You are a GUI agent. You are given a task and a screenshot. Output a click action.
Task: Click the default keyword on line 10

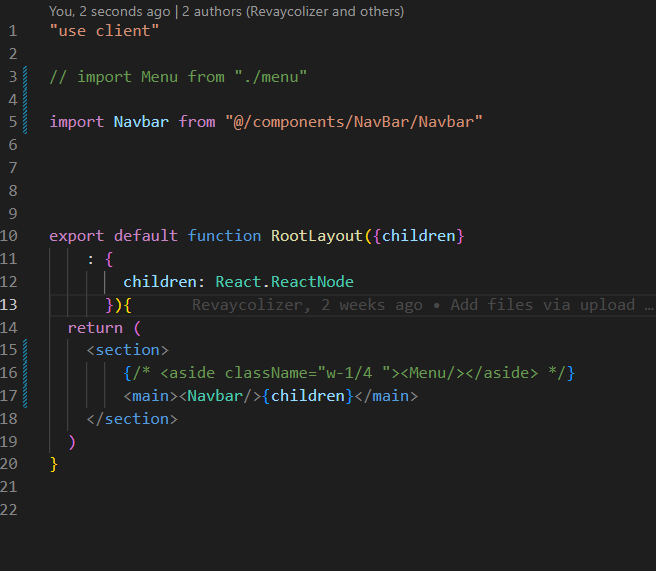(146, 236)
